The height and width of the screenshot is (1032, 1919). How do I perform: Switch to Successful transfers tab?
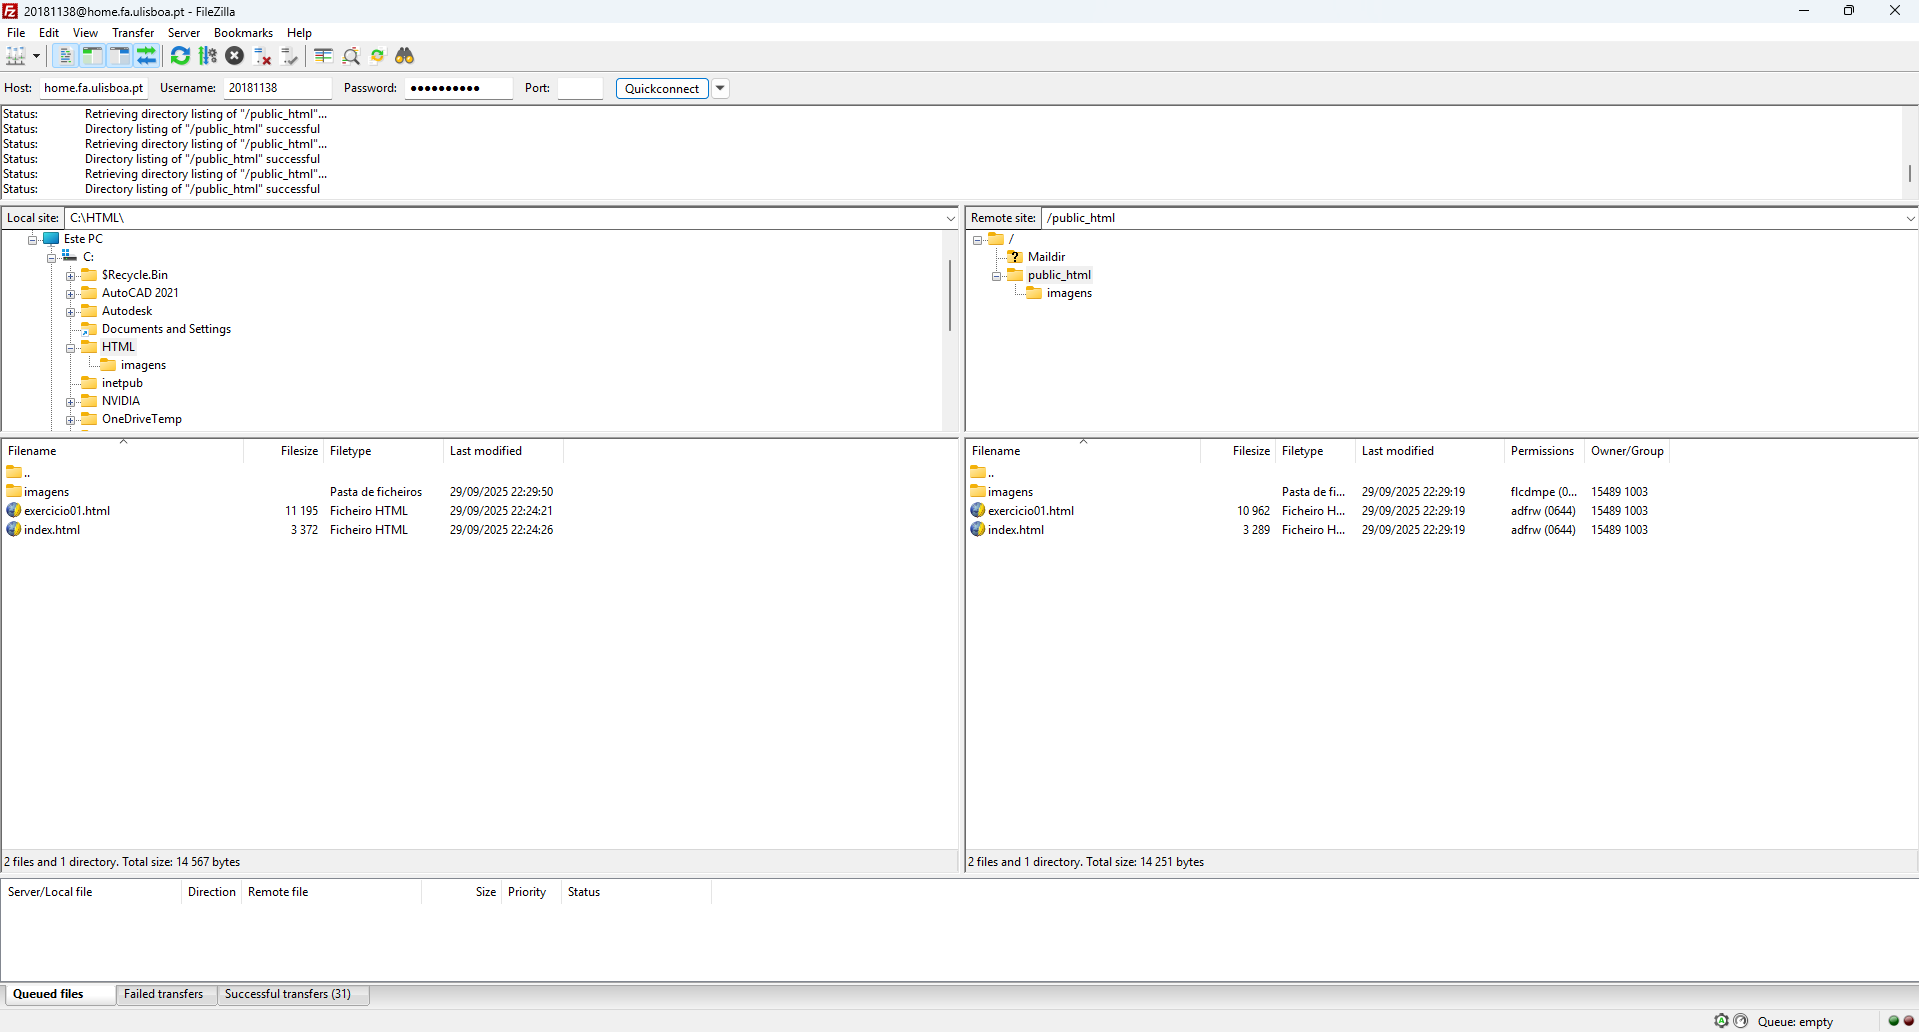pyautogui.click(x=288, y=994)
